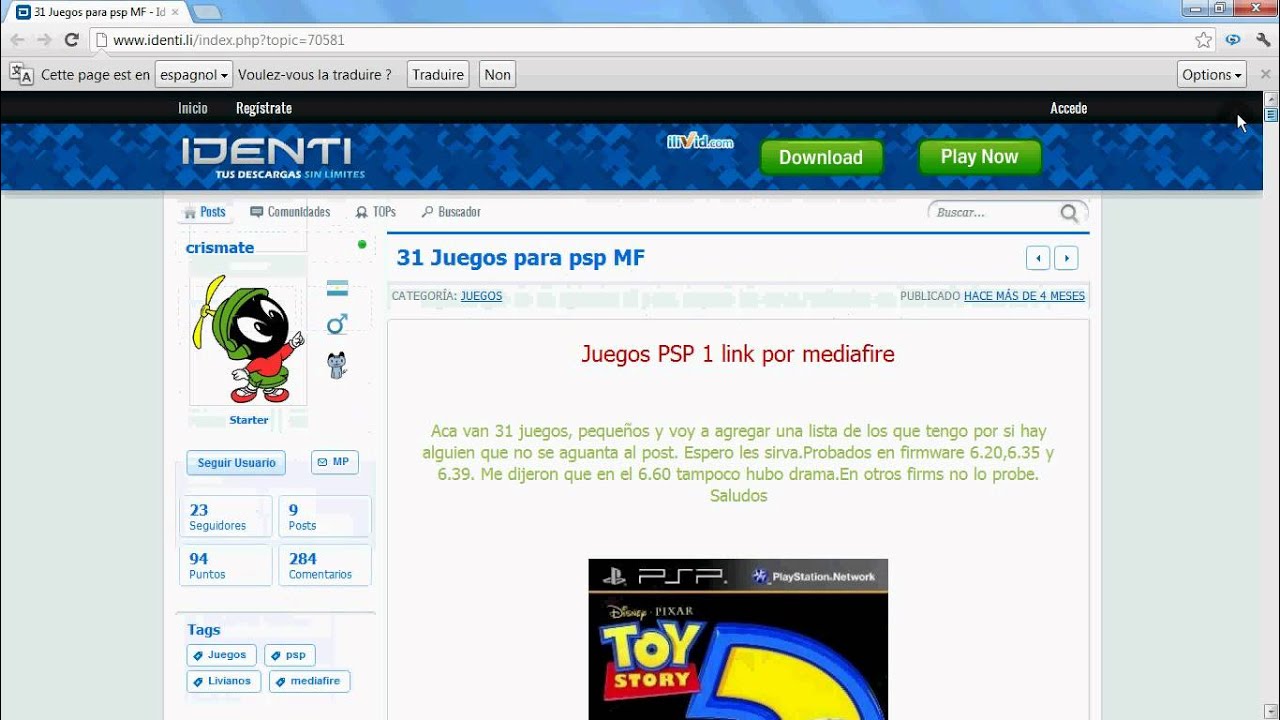
Task: Click the 'HACE MÁS DE 4 MESES' date link
Action: [x=1024, y=296]
